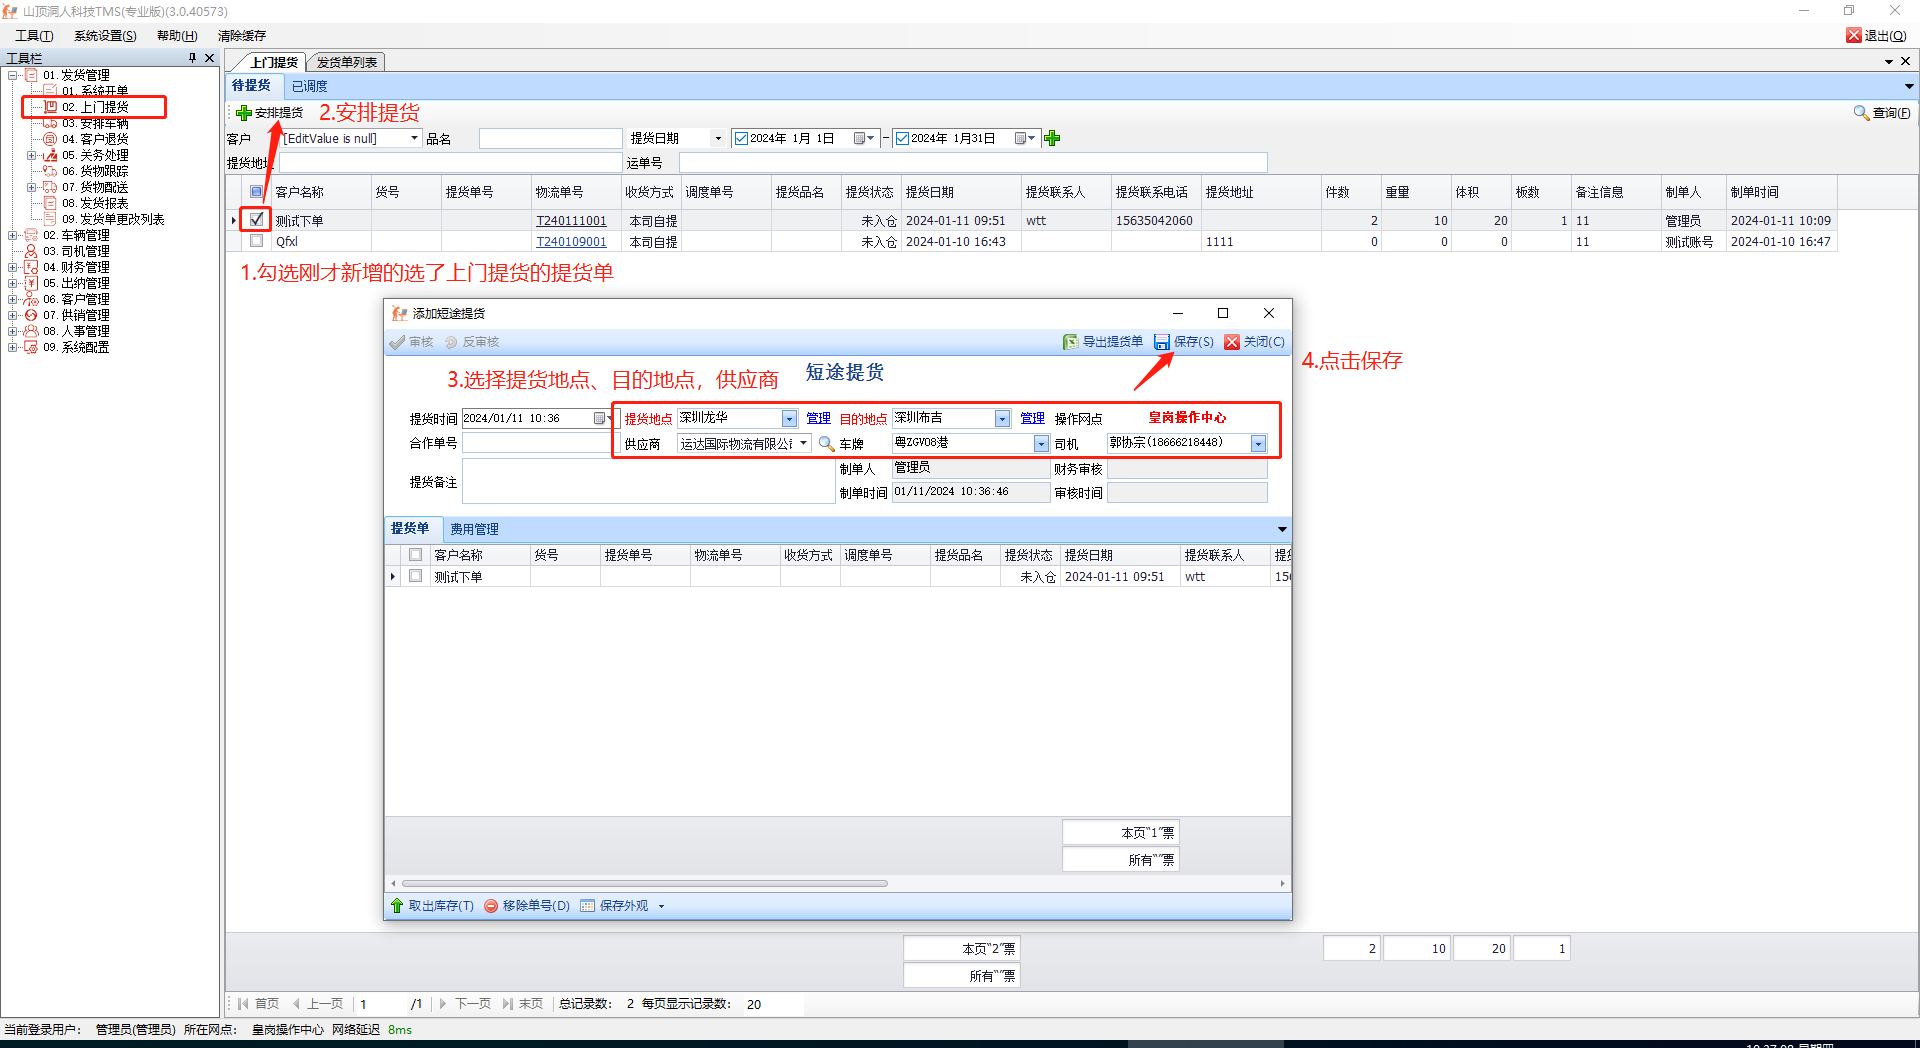Expand the 司机 dropdown list
The width and height of the screenshot is (1920, 1048).
1258,443
